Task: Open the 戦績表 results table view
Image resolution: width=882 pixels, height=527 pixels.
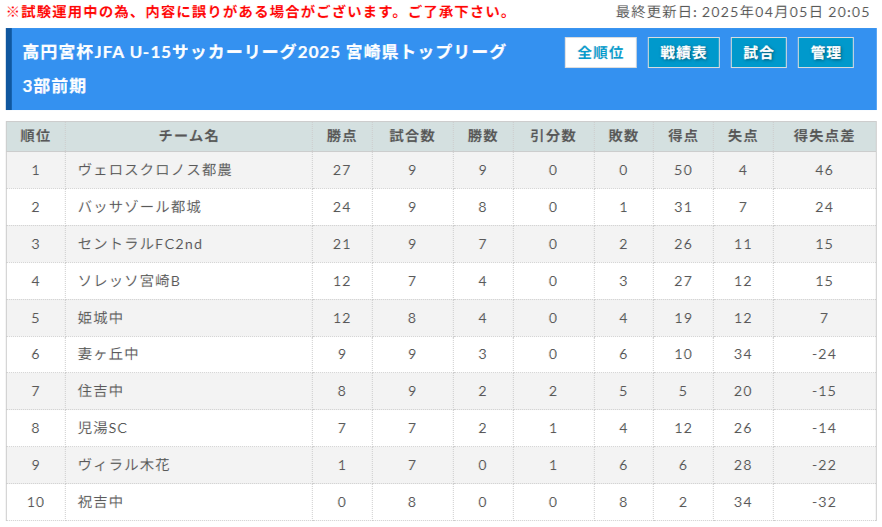Action: (x=683, y=53)
